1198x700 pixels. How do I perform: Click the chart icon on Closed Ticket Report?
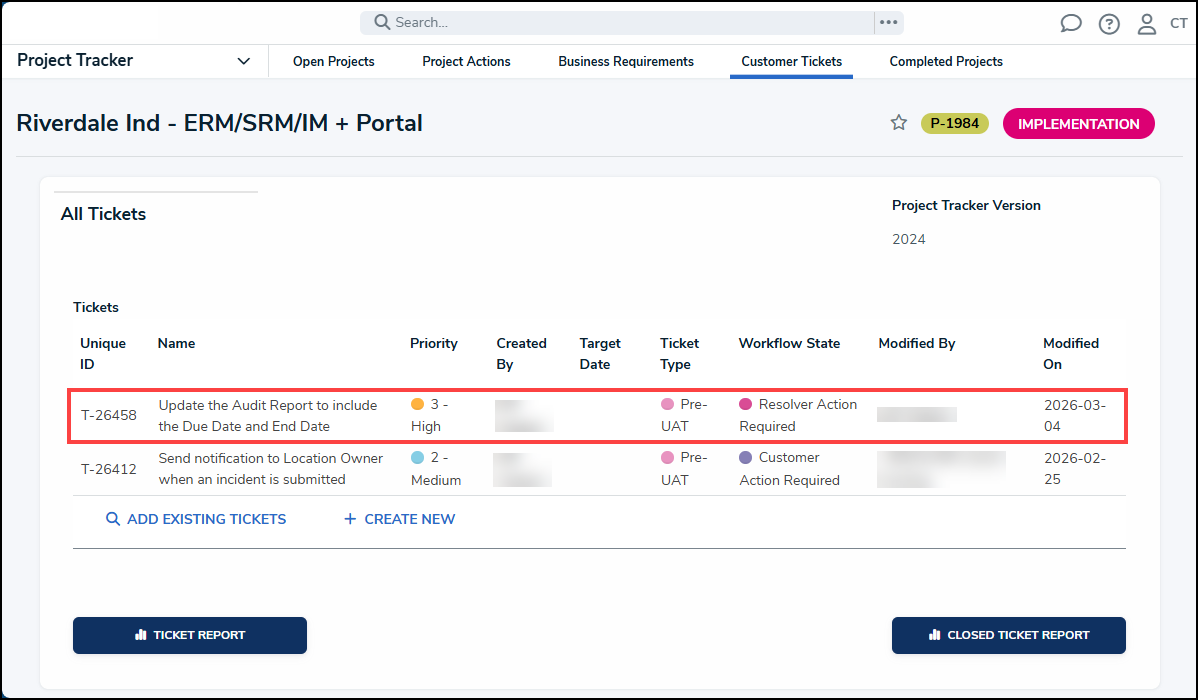click(x=934, y=635)
